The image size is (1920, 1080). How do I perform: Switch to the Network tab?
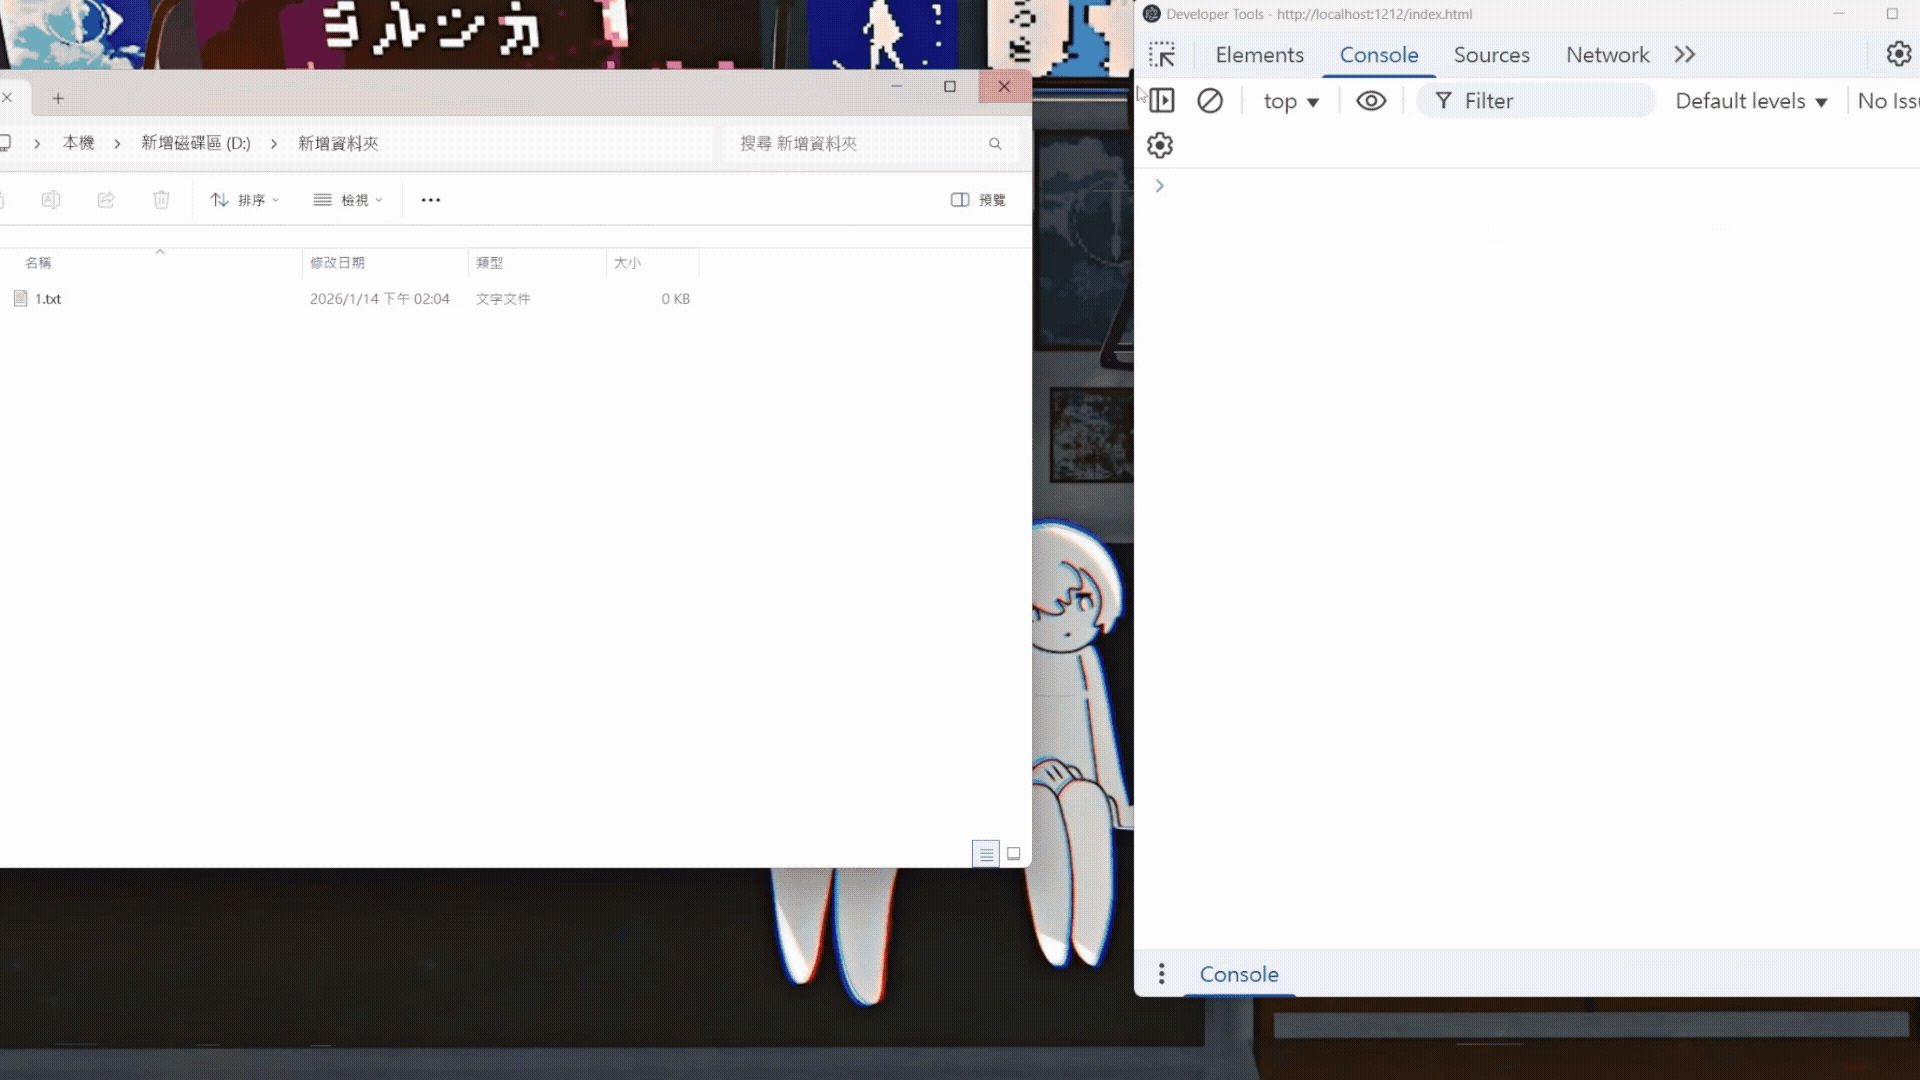coord(1607,55)
